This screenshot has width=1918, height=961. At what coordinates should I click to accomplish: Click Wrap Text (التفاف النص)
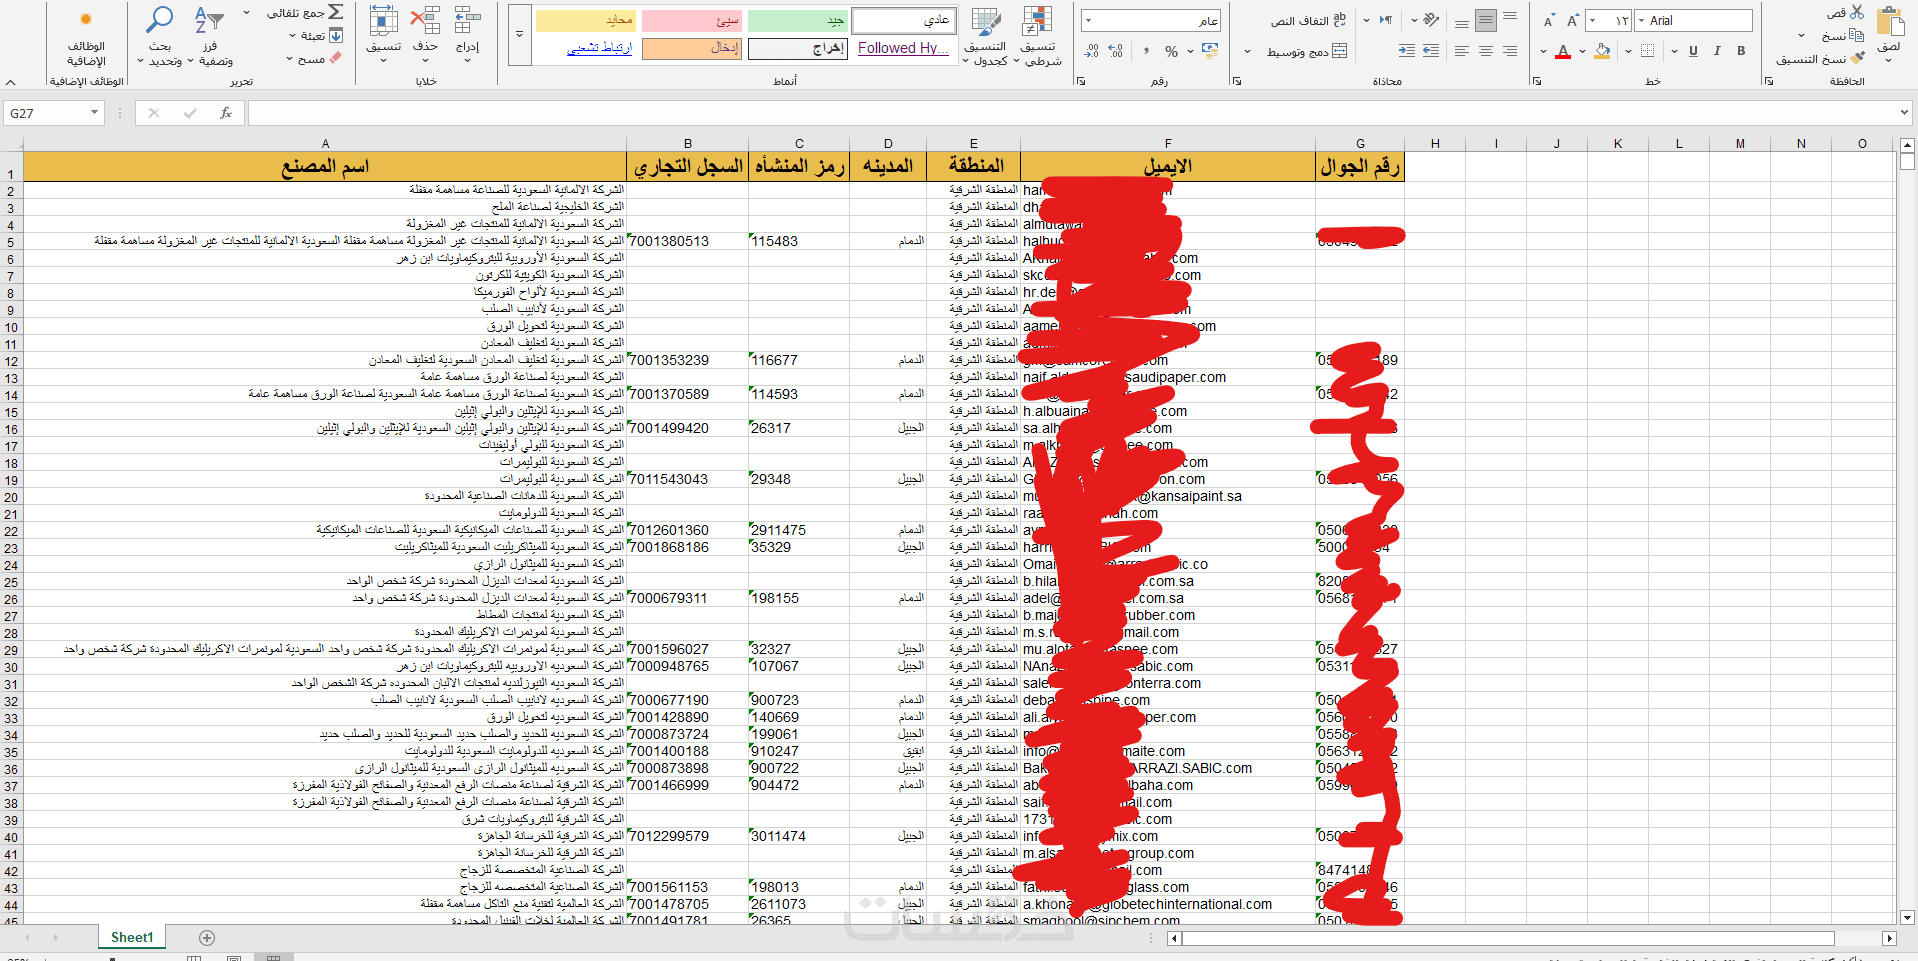[1308, 20]
